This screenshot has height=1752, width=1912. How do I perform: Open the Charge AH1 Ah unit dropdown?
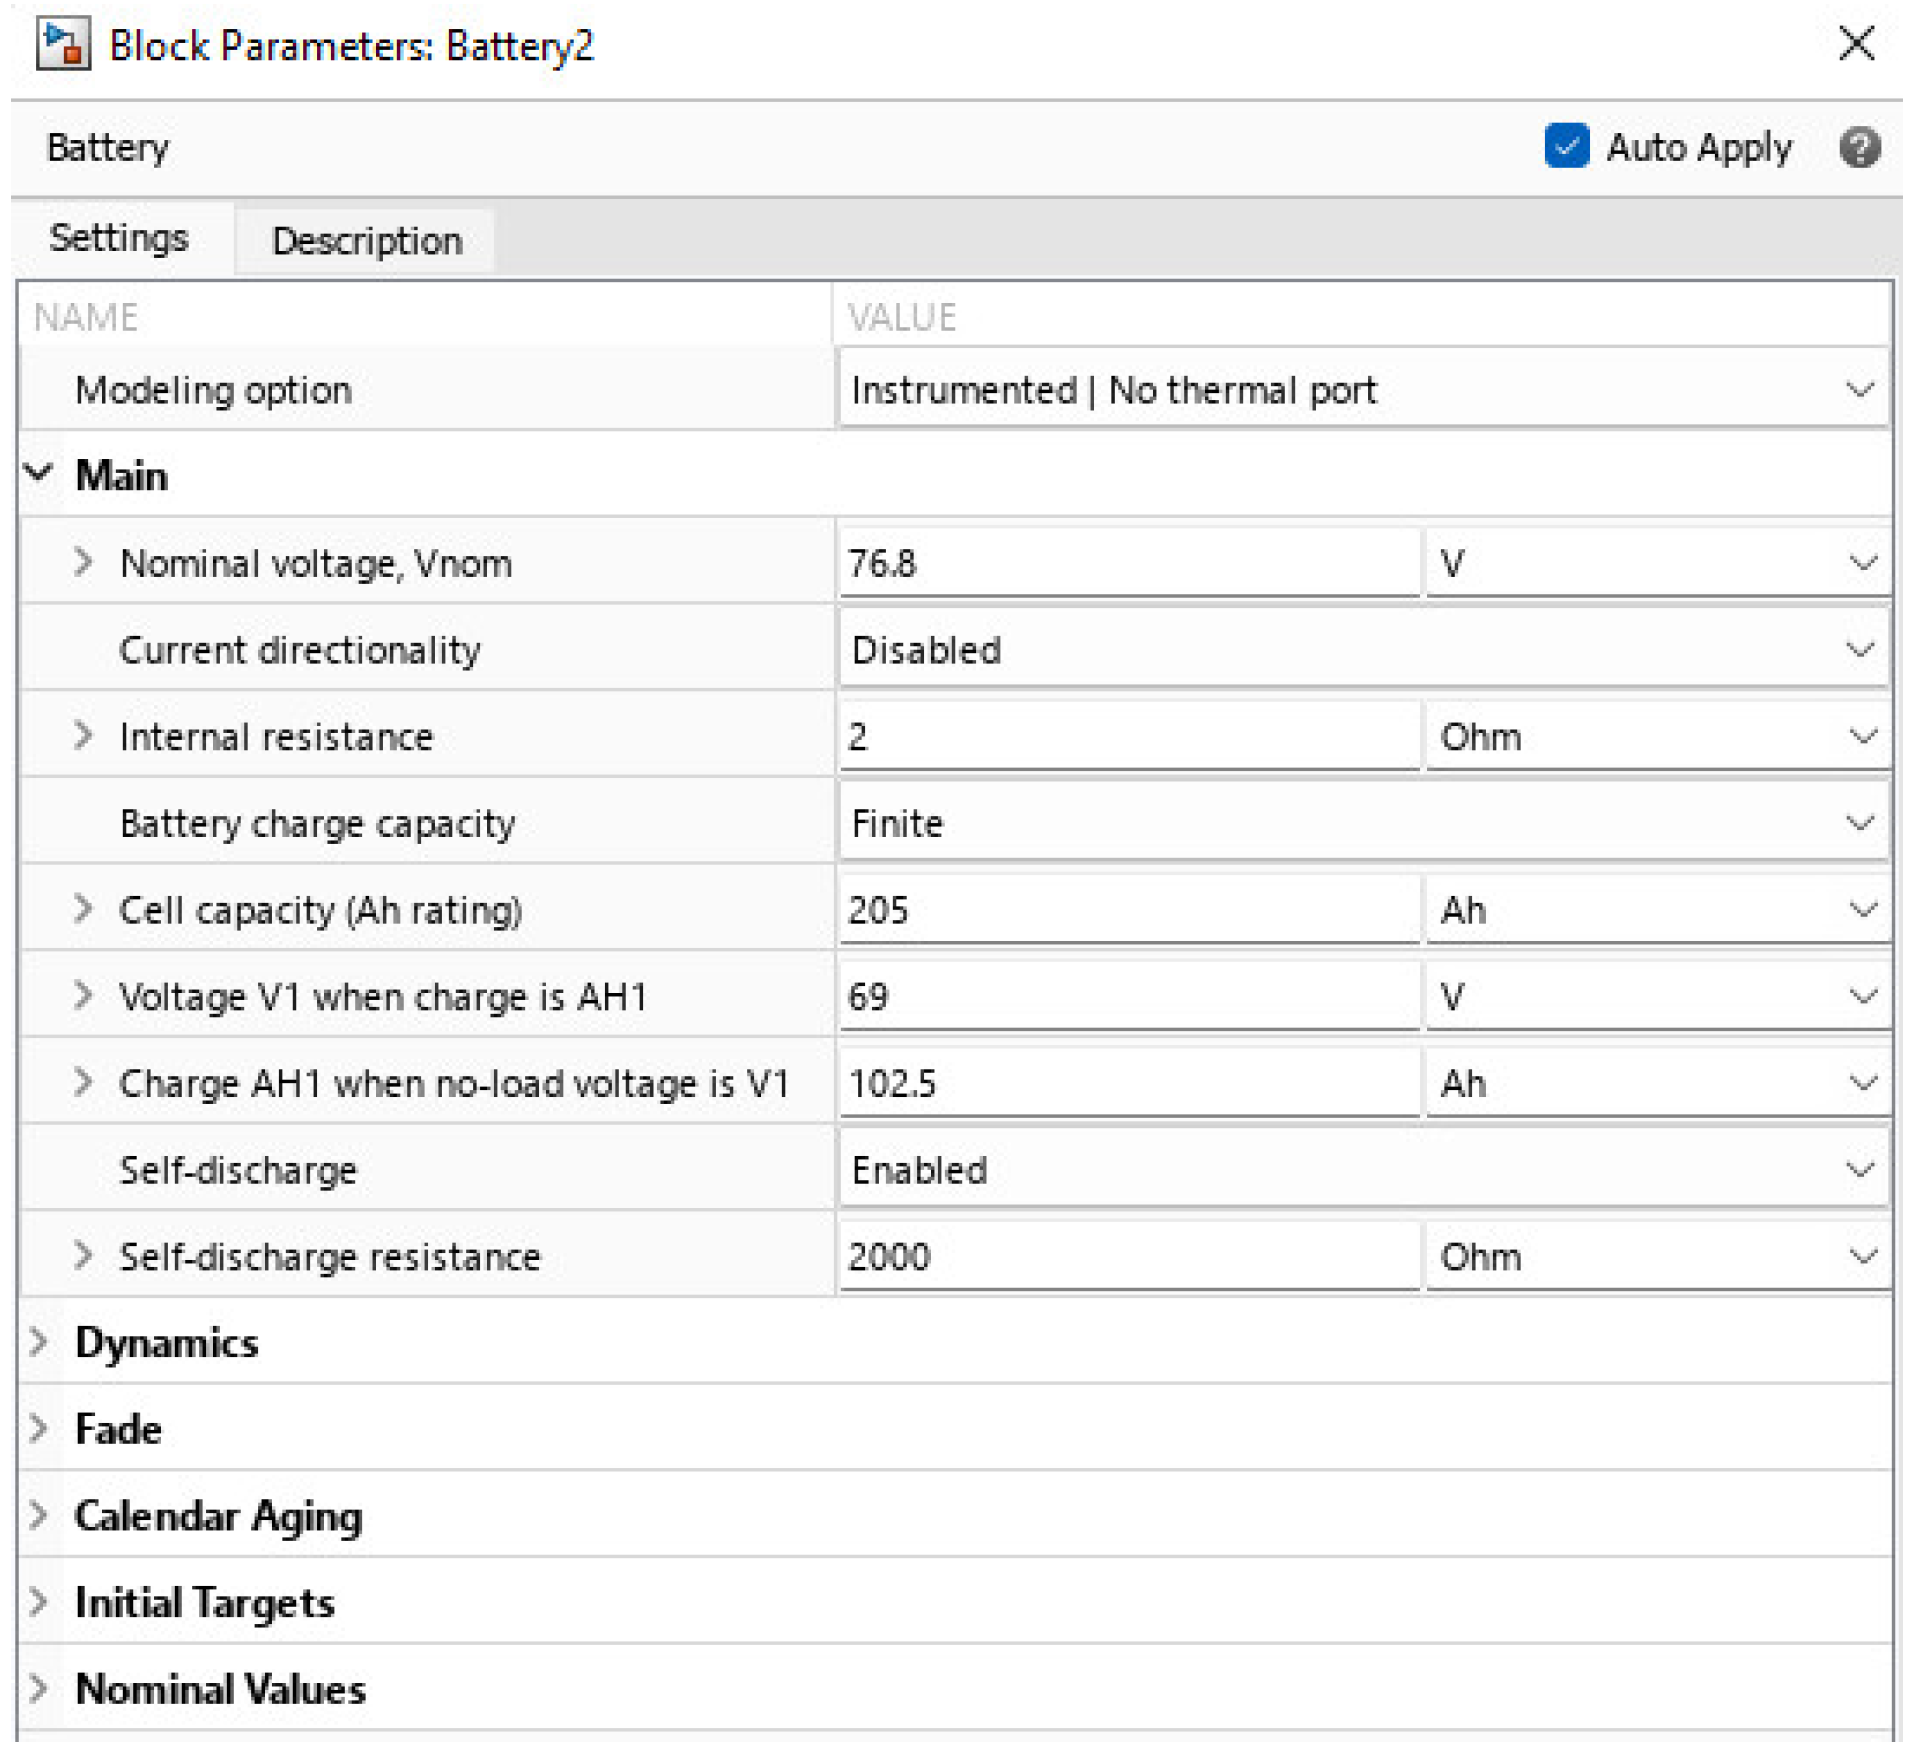tap(1657, 1084)
